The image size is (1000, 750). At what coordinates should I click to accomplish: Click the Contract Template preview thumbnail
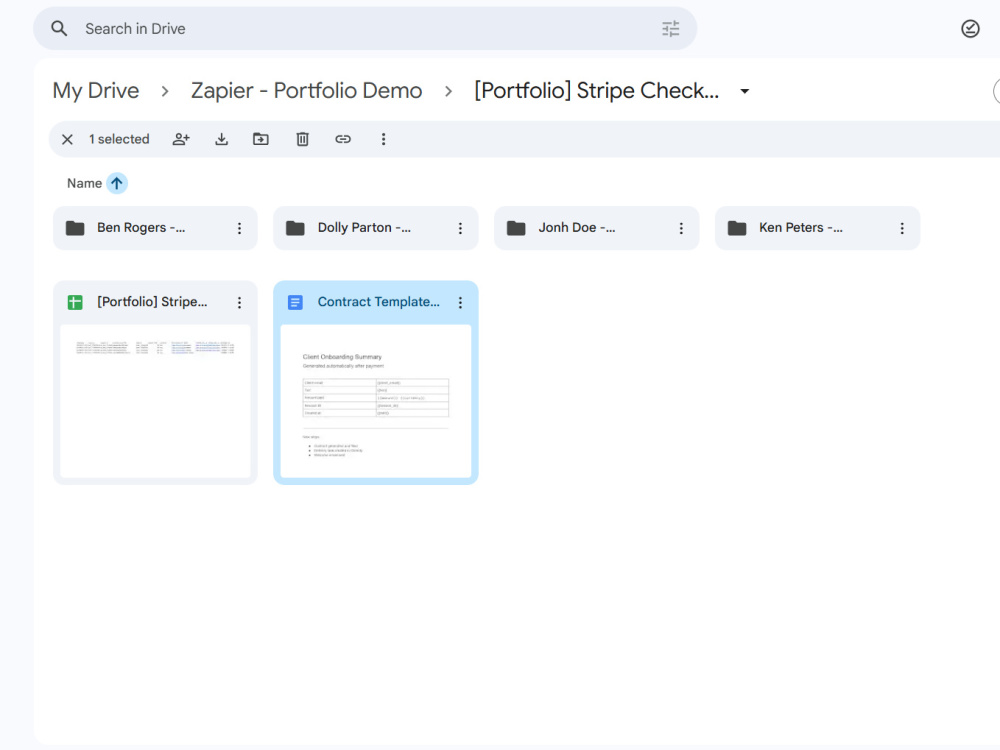coord(376,401)
